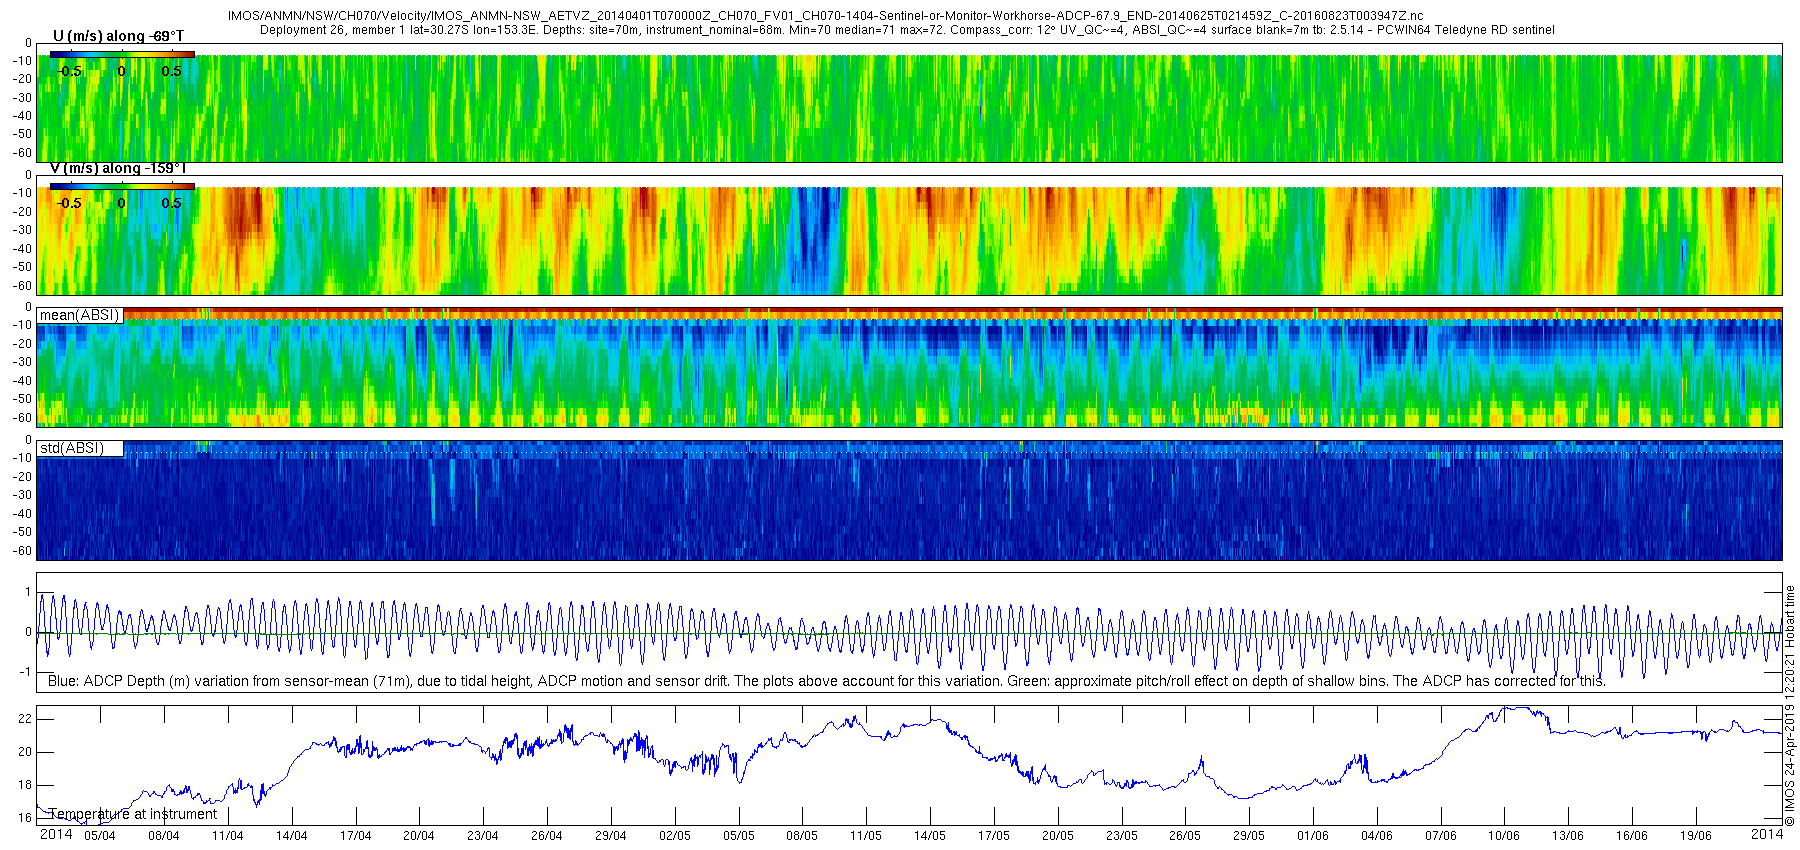Click the U velocity colorbar

click(x=122, y=54)
